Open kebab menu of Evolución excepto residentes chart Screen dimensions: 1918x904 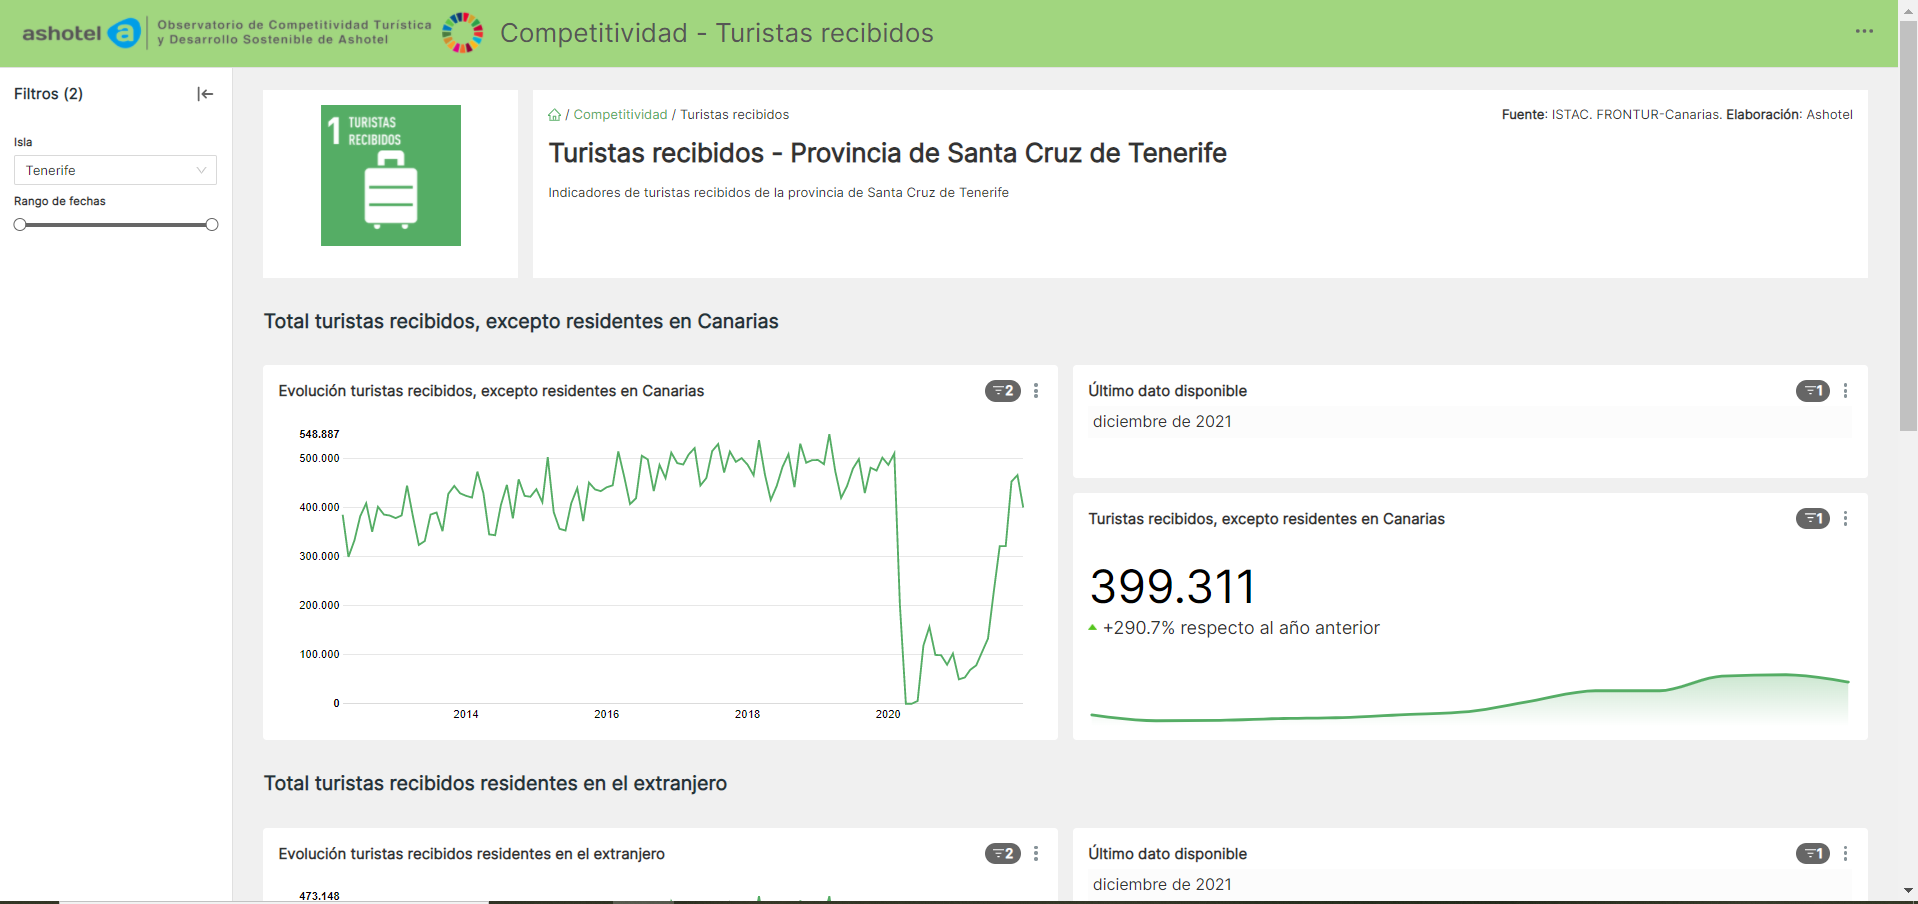1036,391
